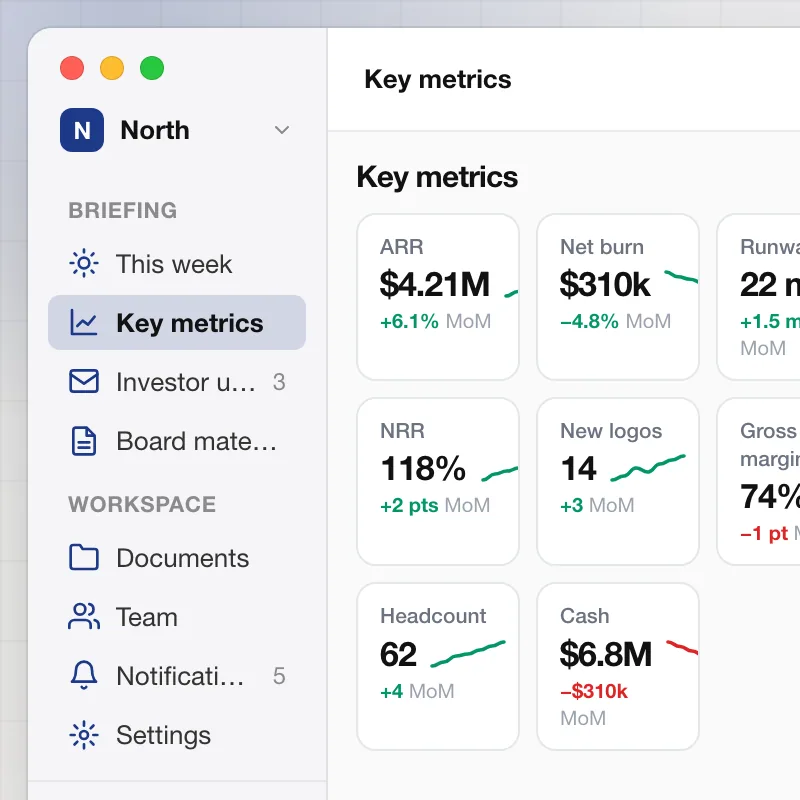This screenshot has height=800, width=800.
Task: Open Notifications from the sidebar
Action: coord(177,676)
